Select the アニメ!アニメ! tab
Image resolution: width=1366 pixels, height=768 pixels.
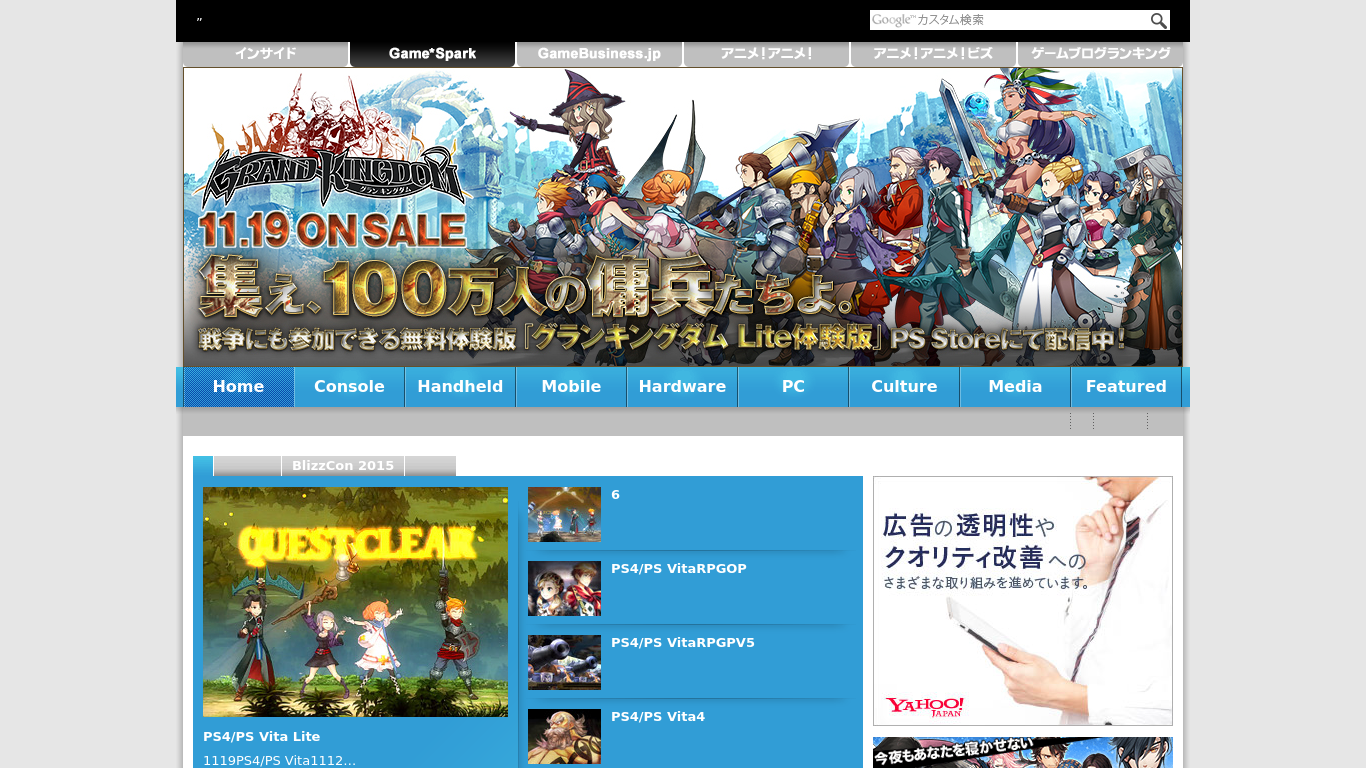(766, 53)
